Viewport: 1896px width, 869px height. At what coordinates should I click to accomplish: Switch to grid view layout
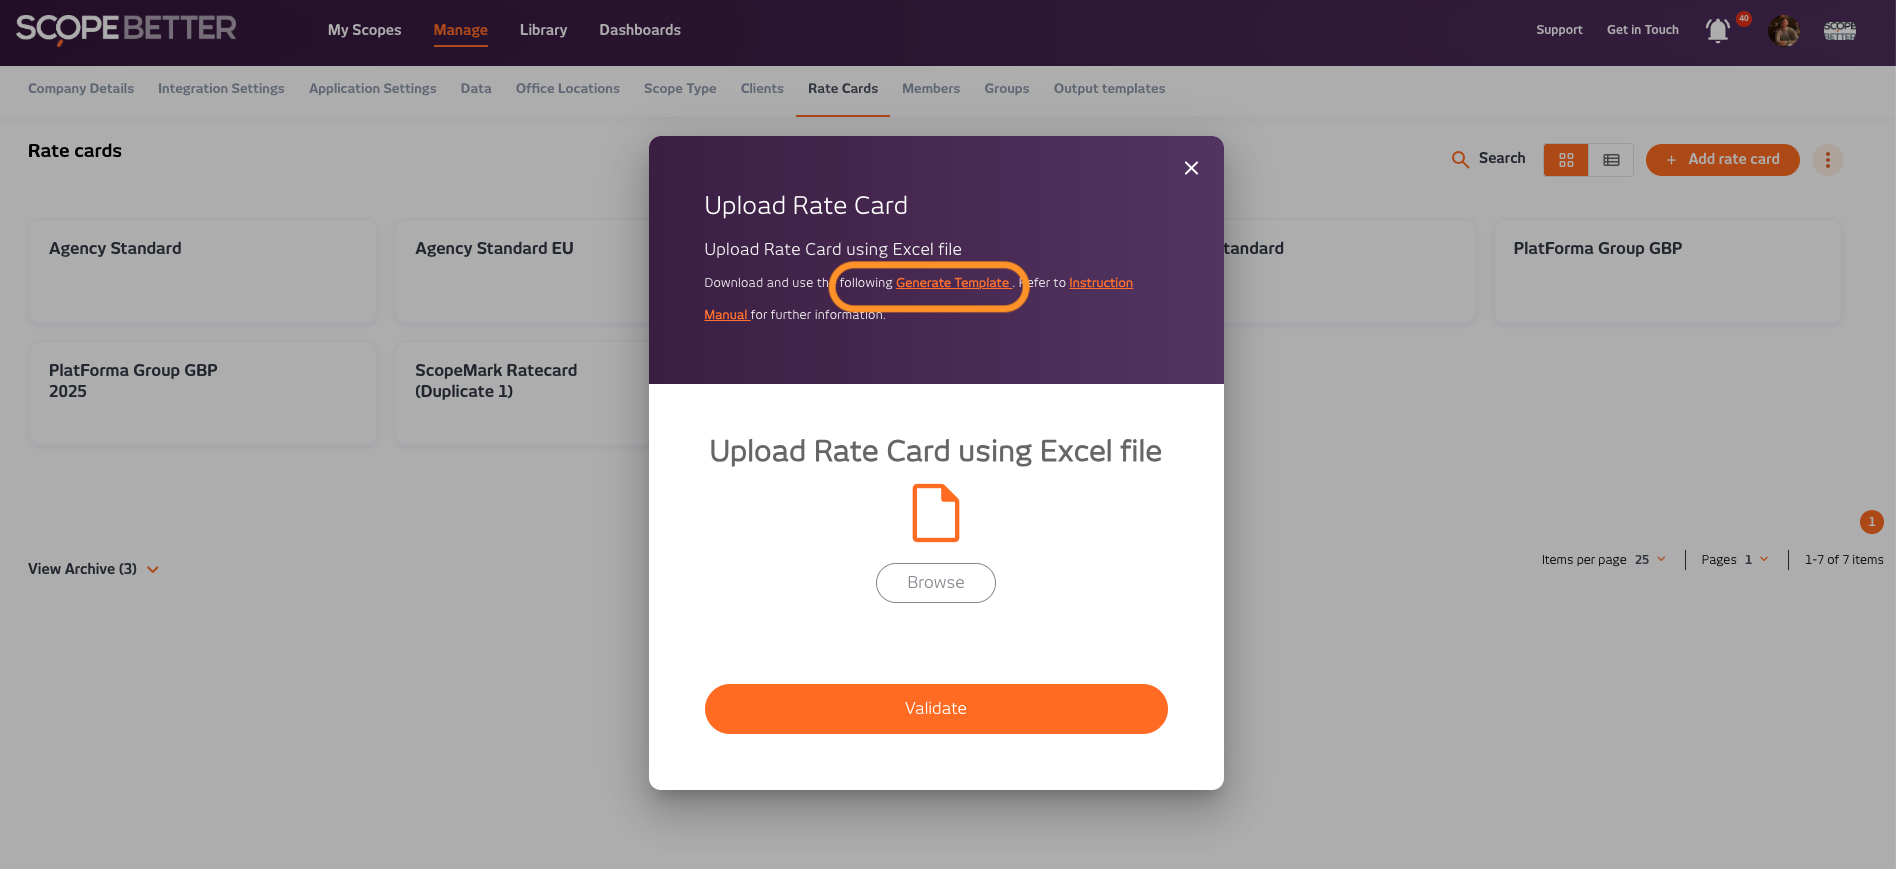(1566, 160)
